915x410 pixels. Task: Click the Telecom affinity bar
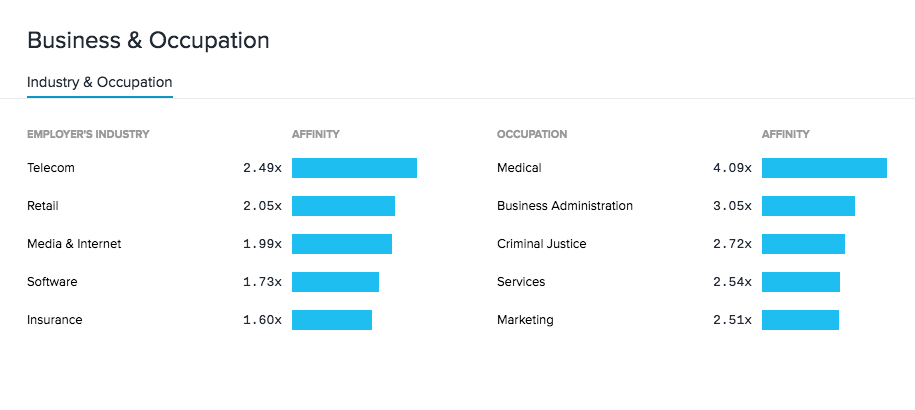coord(354,168)
